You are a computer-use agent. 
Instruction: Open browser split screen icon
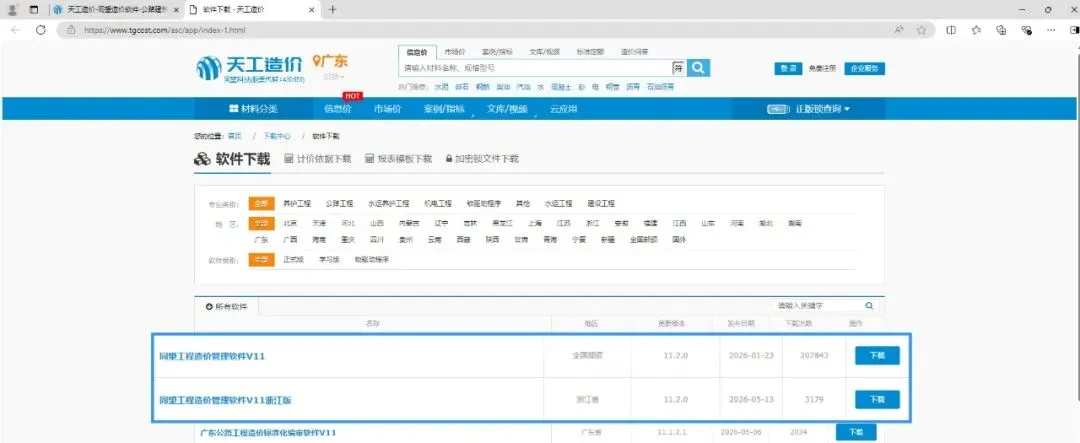(951, 30)
